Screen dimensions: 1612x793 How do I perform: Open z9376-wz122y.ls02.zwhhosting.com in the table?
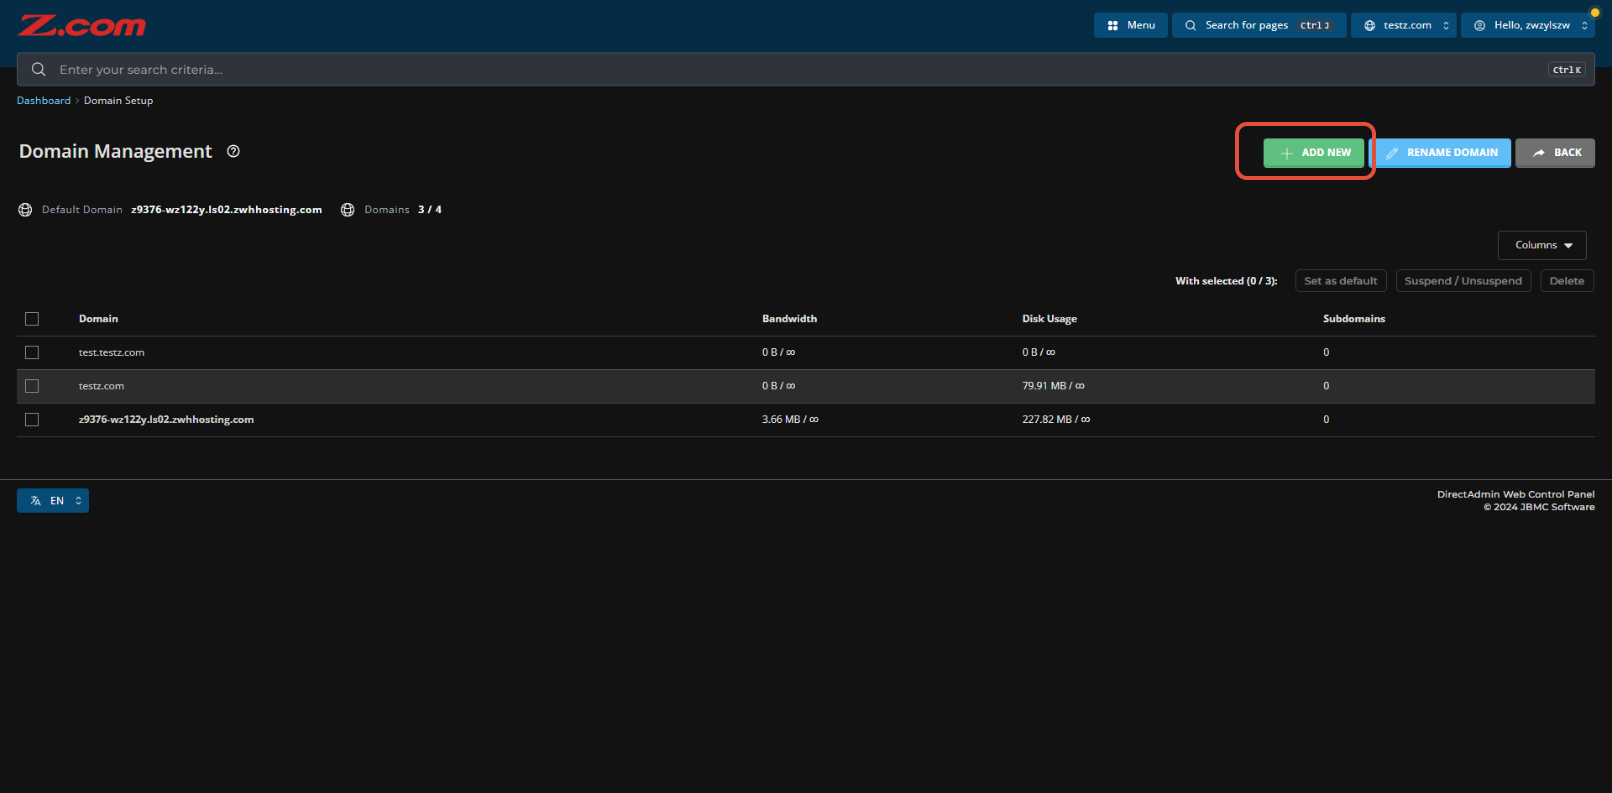[166, 420]
